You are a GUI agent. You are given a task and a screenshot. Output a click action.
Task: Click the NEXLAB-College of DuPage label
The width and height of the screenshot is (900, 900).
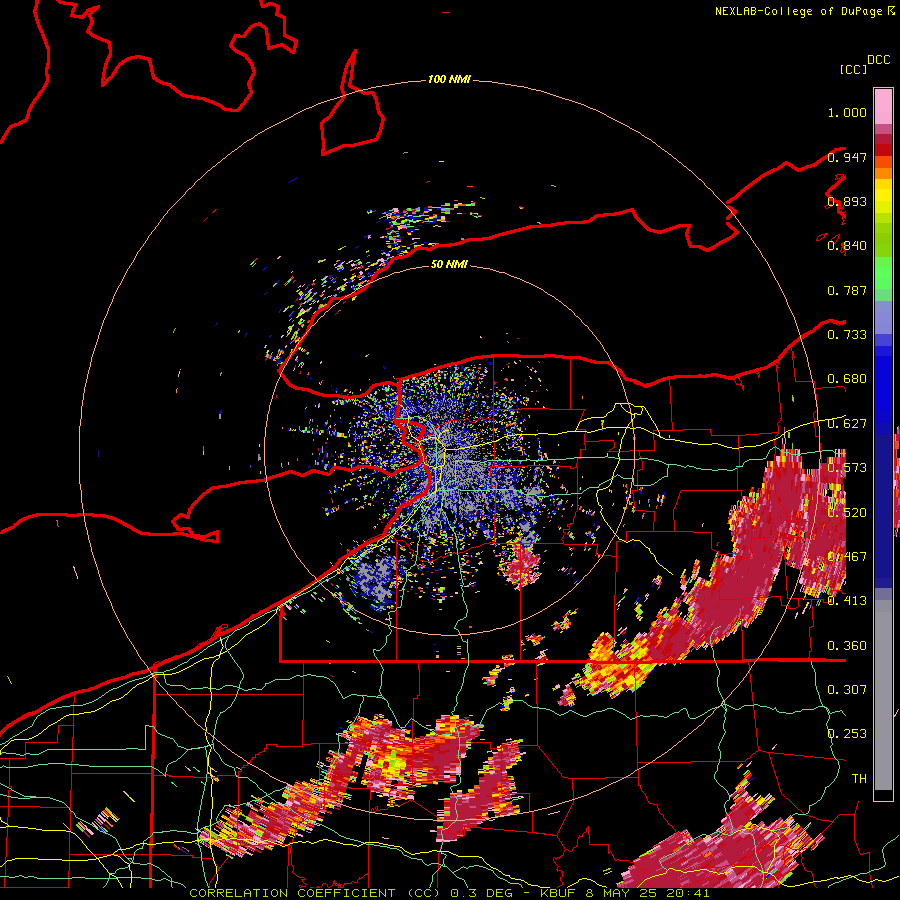tap(798, 11)
